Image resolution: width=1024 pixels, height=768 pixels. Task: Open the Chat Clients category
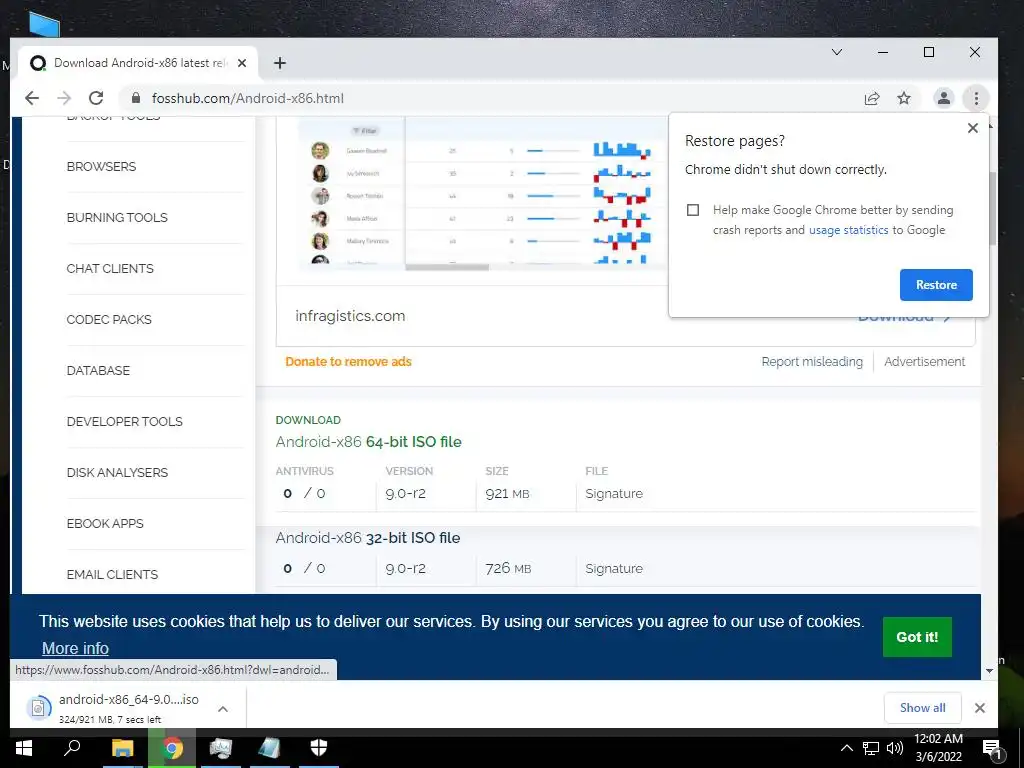click(x=110, y=268)
